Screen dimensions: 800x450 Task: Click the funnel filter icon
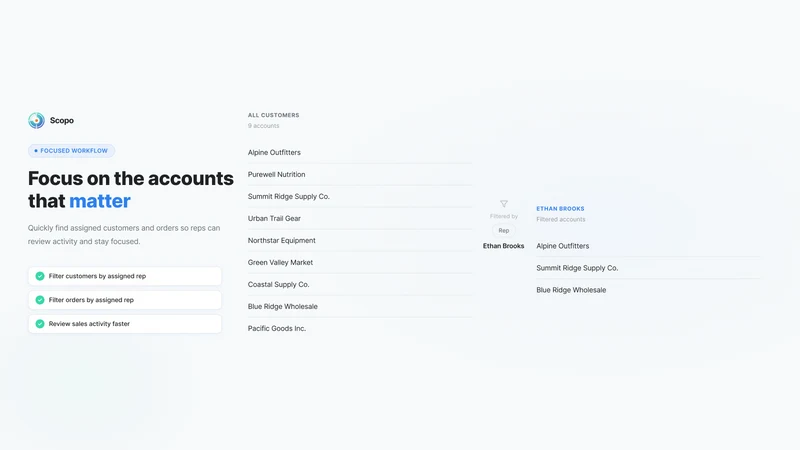point(504,204)
